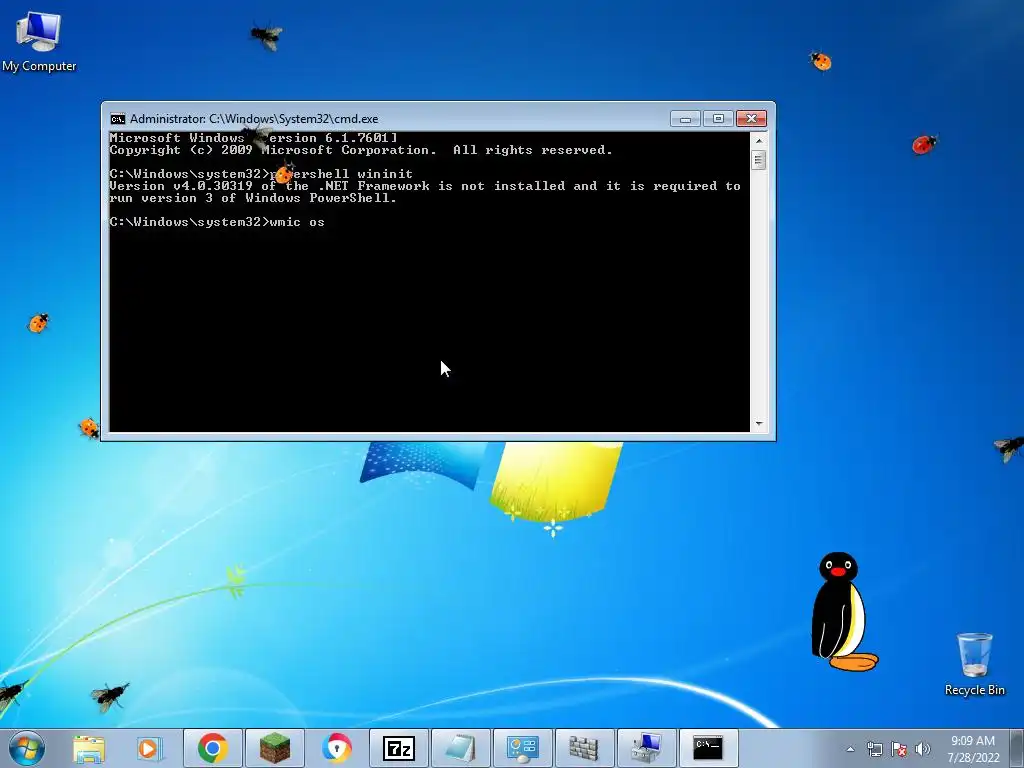
Task: Minimize the Command Prompt window
Action: [685, 119]
